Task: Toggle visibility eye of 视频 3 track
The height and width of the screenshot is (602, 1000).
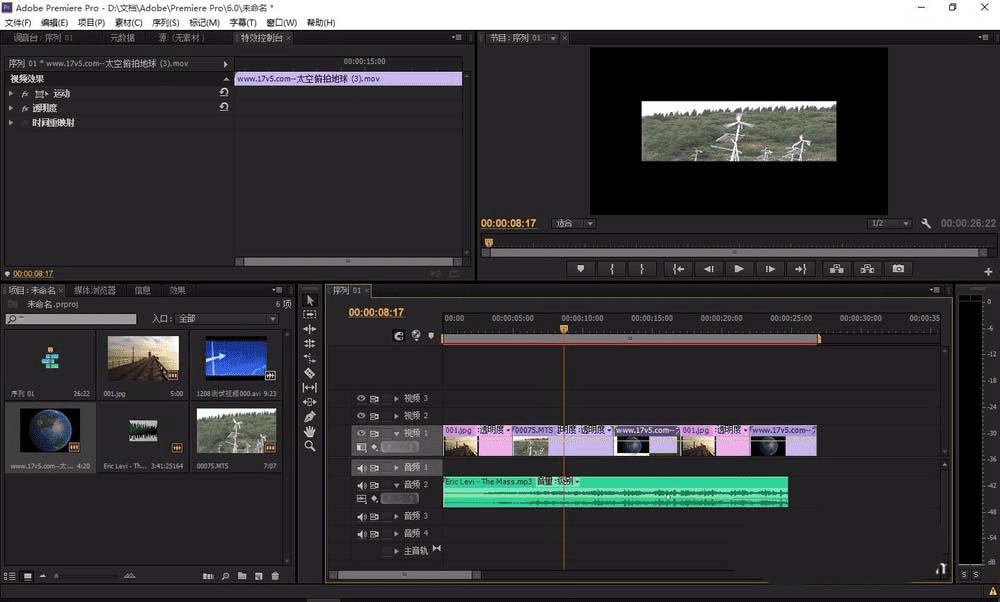Action: pos(361,398)
